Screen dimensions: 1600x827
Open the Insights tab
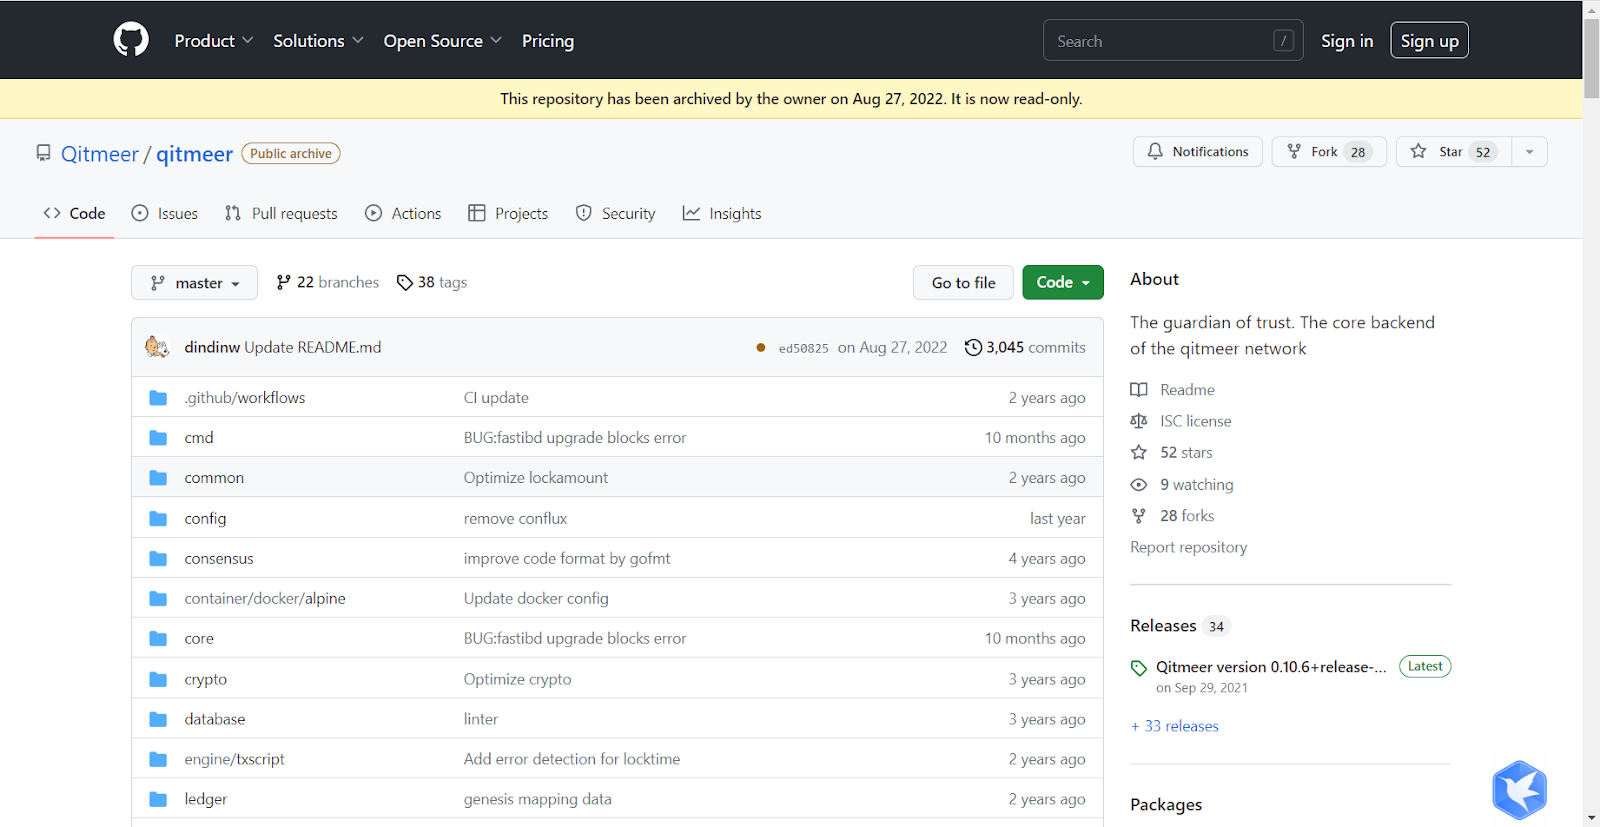coord(722,213)
